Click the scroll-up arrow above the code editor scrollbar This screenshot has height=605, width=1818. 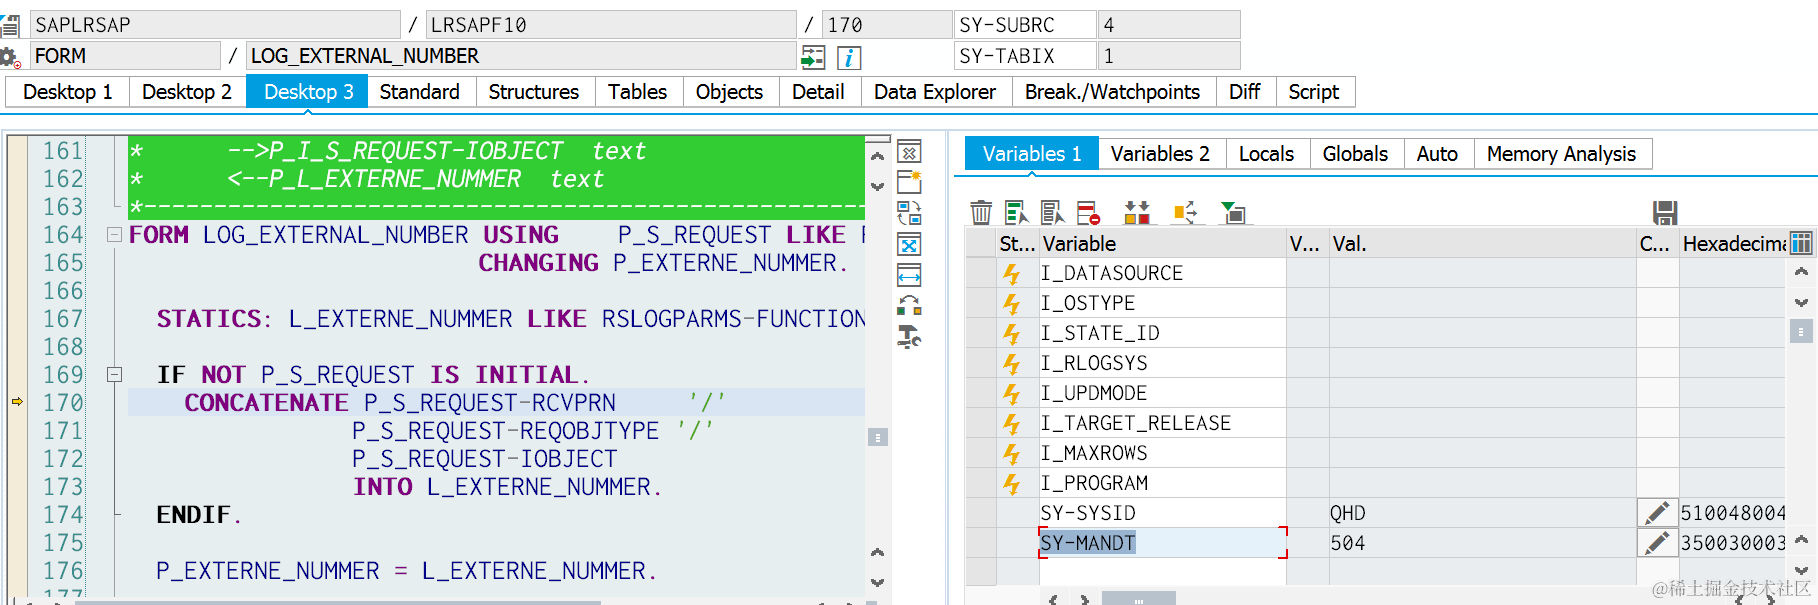(877, 156)
